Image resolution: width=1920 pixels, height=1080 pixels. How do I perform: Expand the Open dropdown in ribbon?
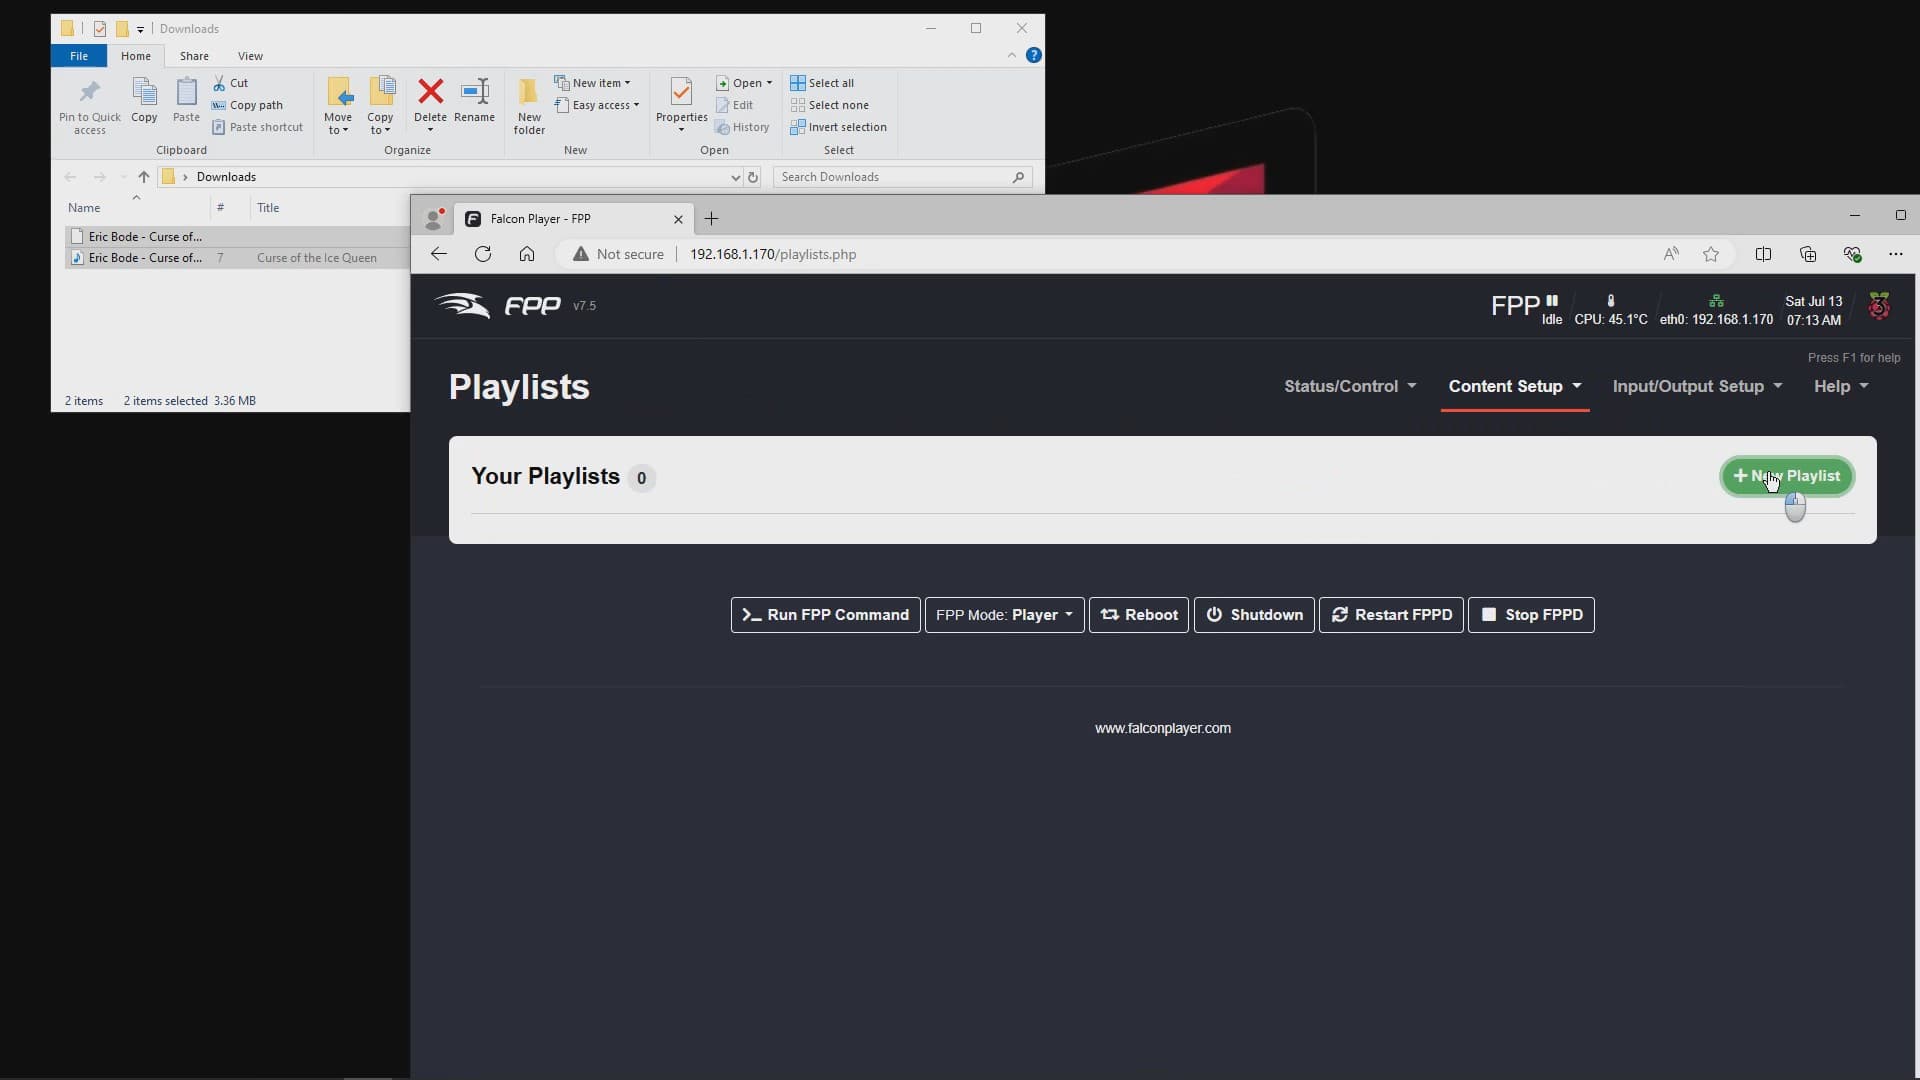[x=744, y=83]
